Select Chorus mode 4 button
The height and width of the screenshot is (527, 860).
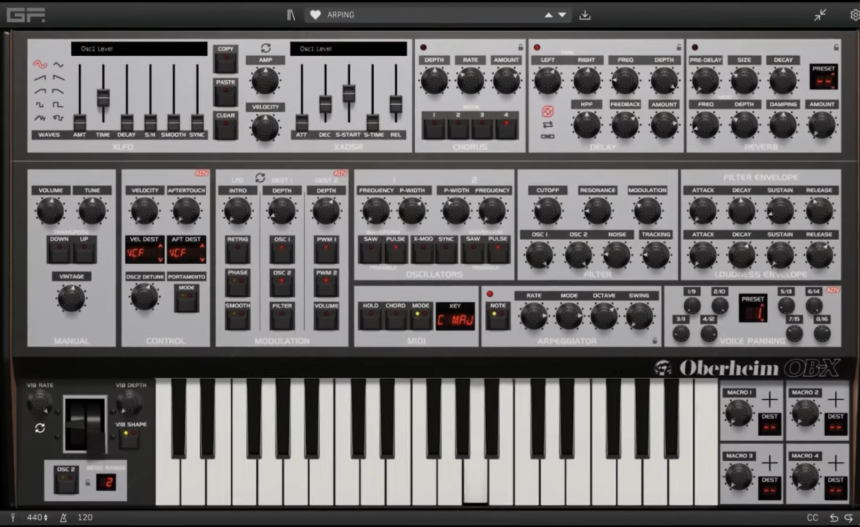click(506, 128)
